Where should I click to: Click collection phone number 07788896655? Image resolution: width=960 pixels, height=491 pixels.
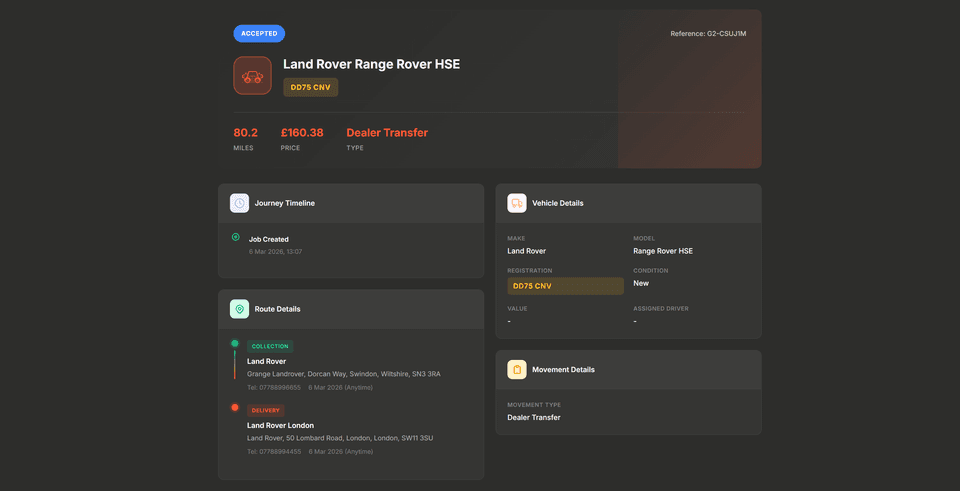click(274, 387)
